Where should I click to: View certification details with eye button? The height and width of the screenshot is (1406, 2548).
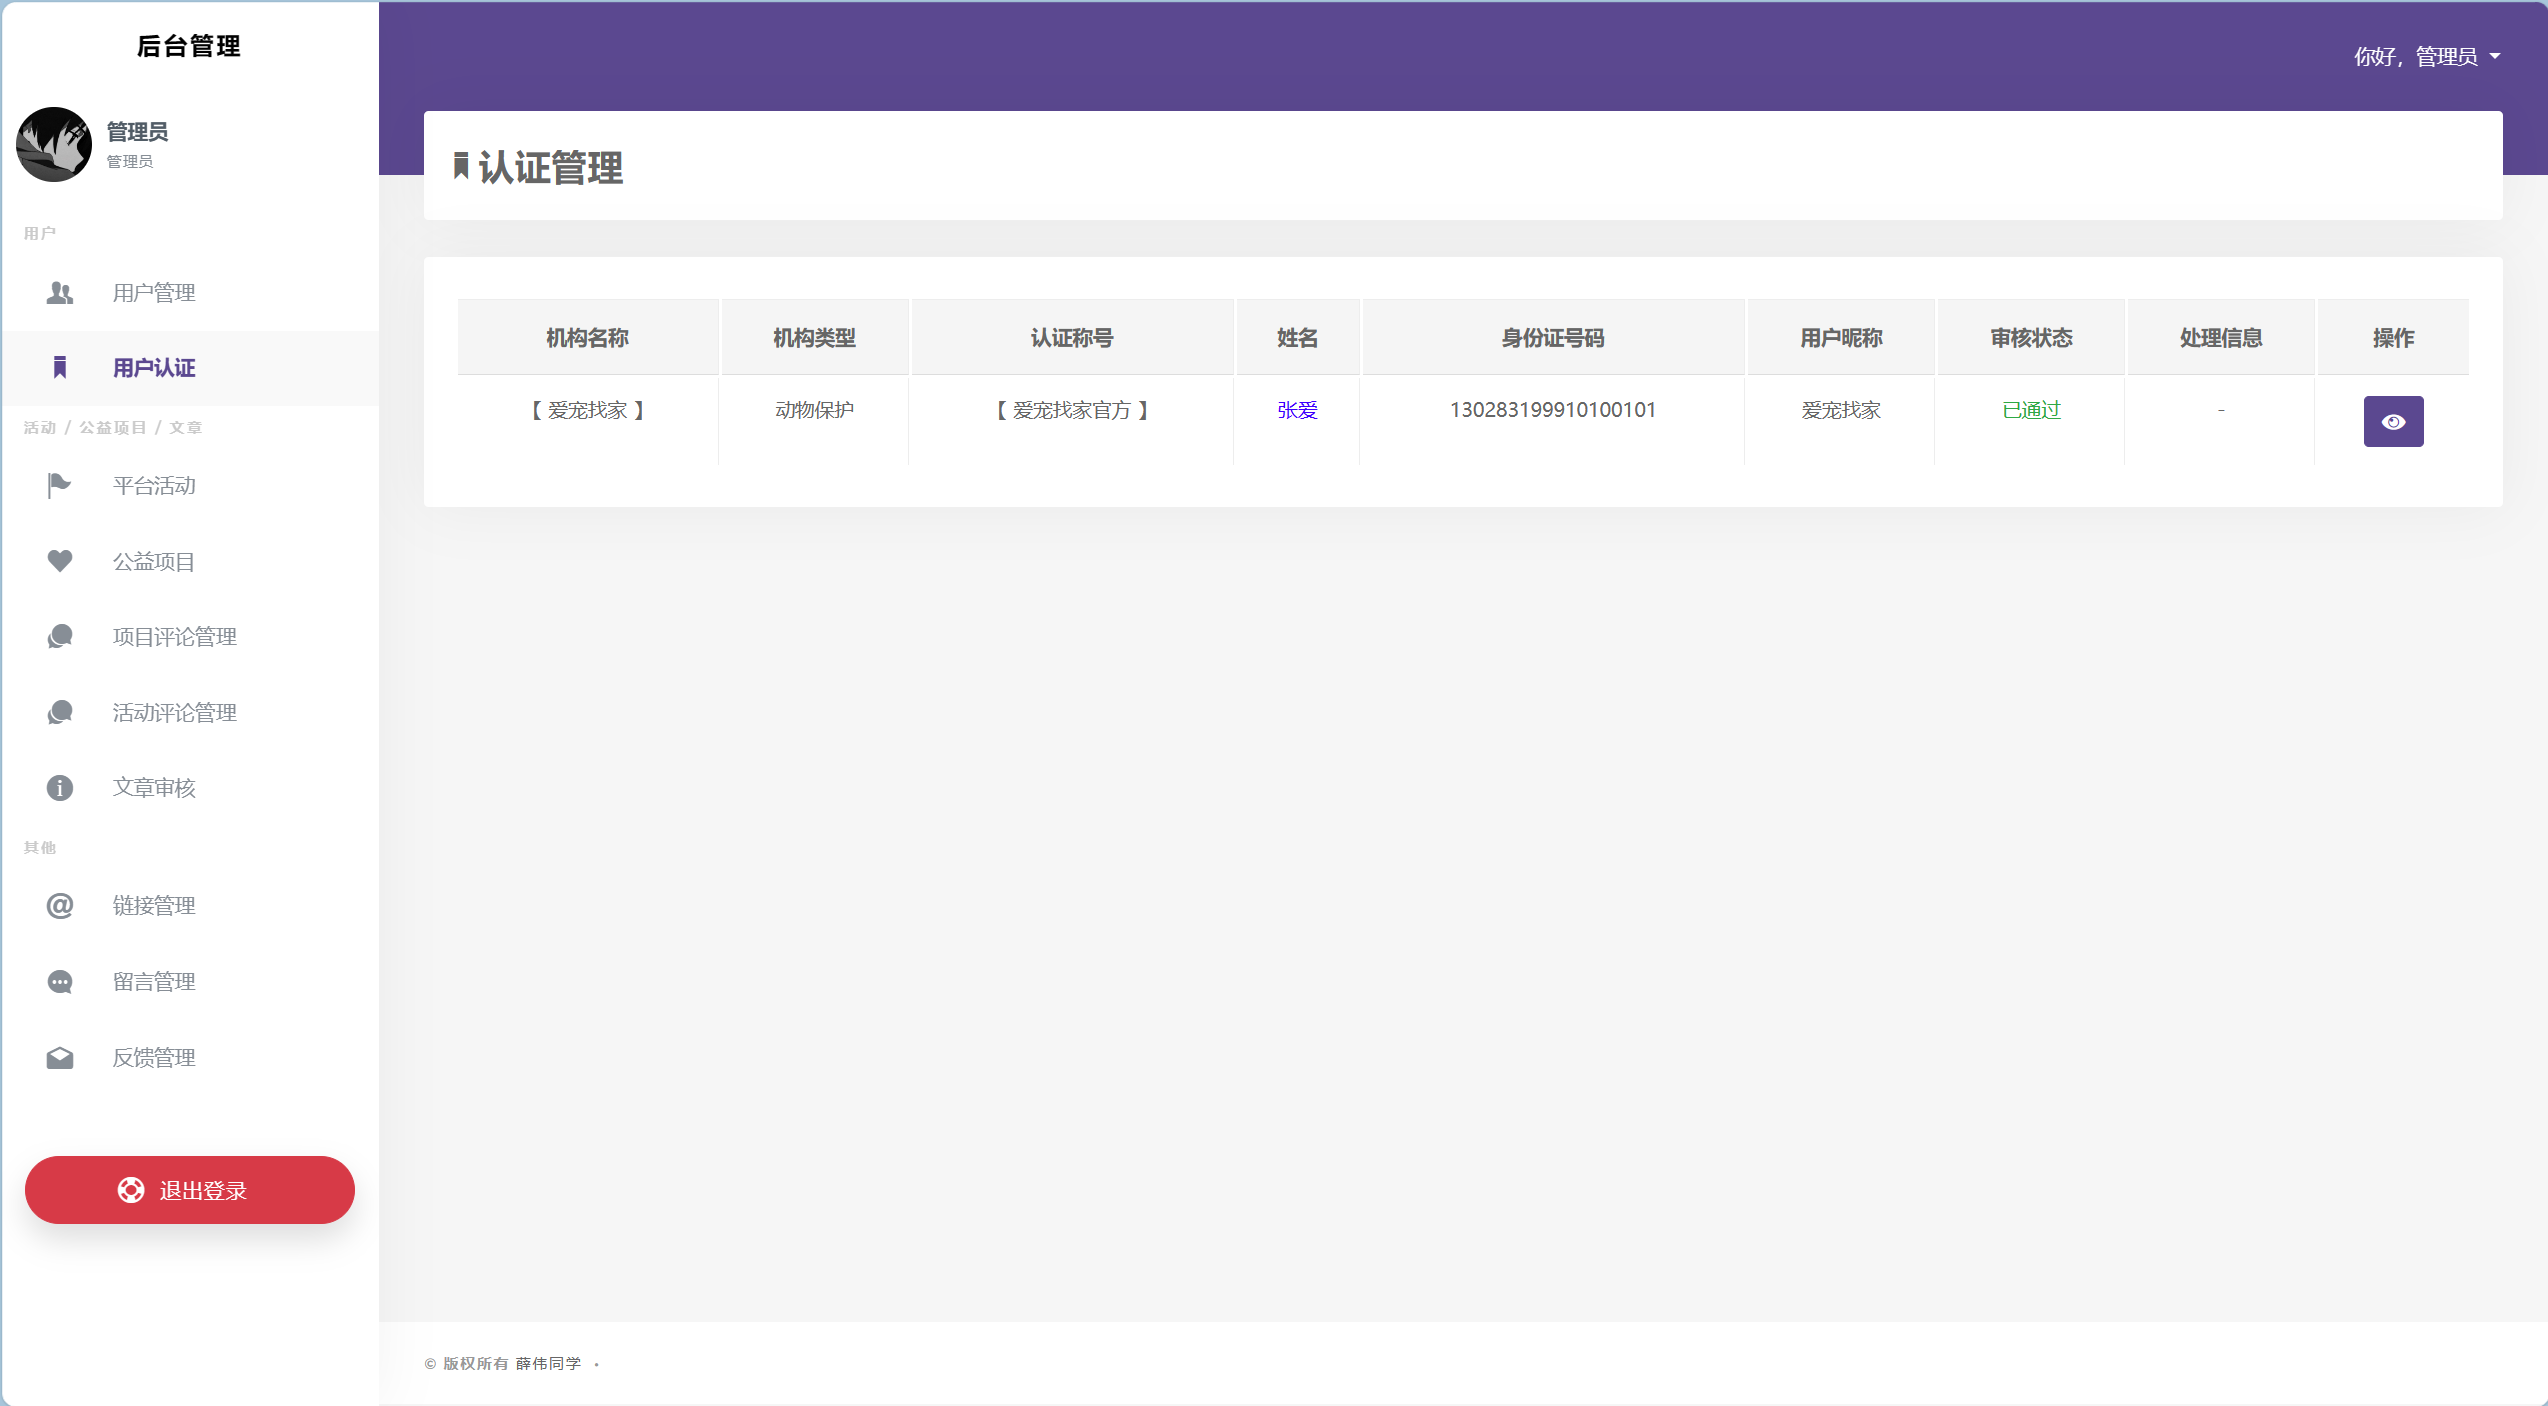tap(2393, 422)
